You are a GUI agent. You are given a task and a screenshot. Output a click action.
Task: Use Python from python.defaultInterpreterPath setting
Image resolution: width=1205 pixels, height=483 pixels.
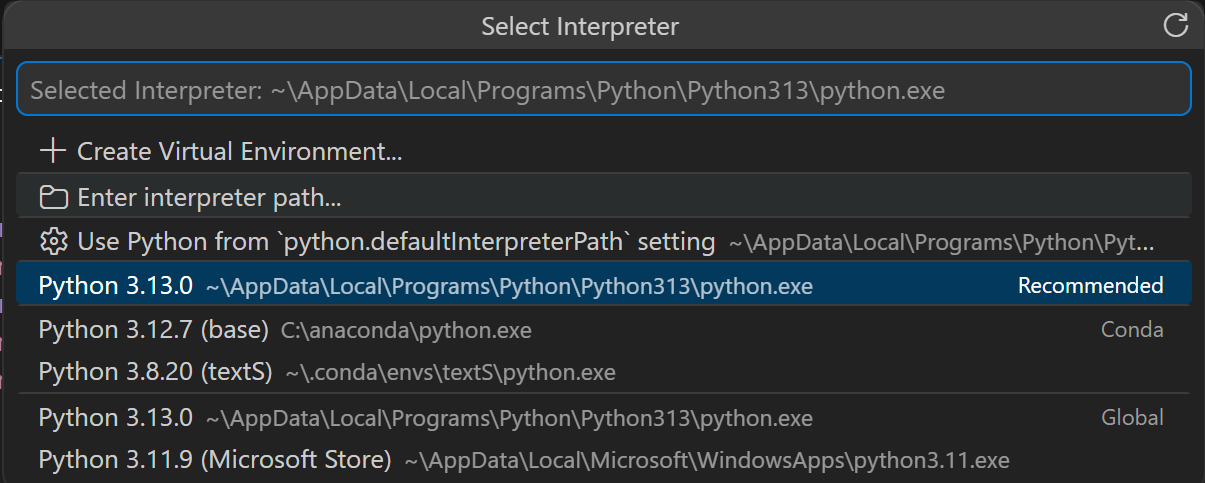pos(603,241)
